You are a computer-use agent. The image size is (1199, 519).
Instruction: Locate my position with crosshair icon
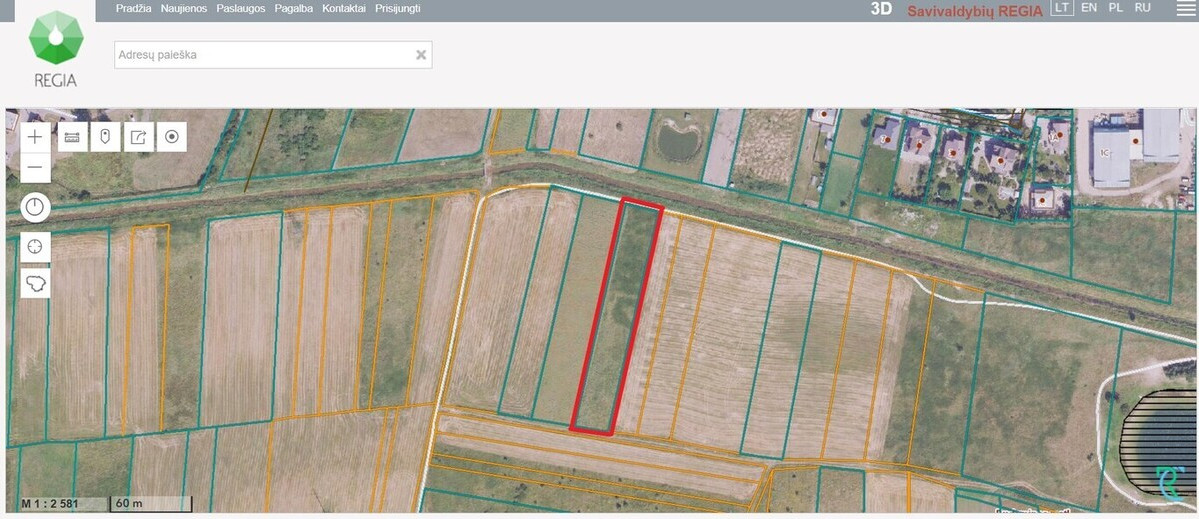click(x=35, y=247)
